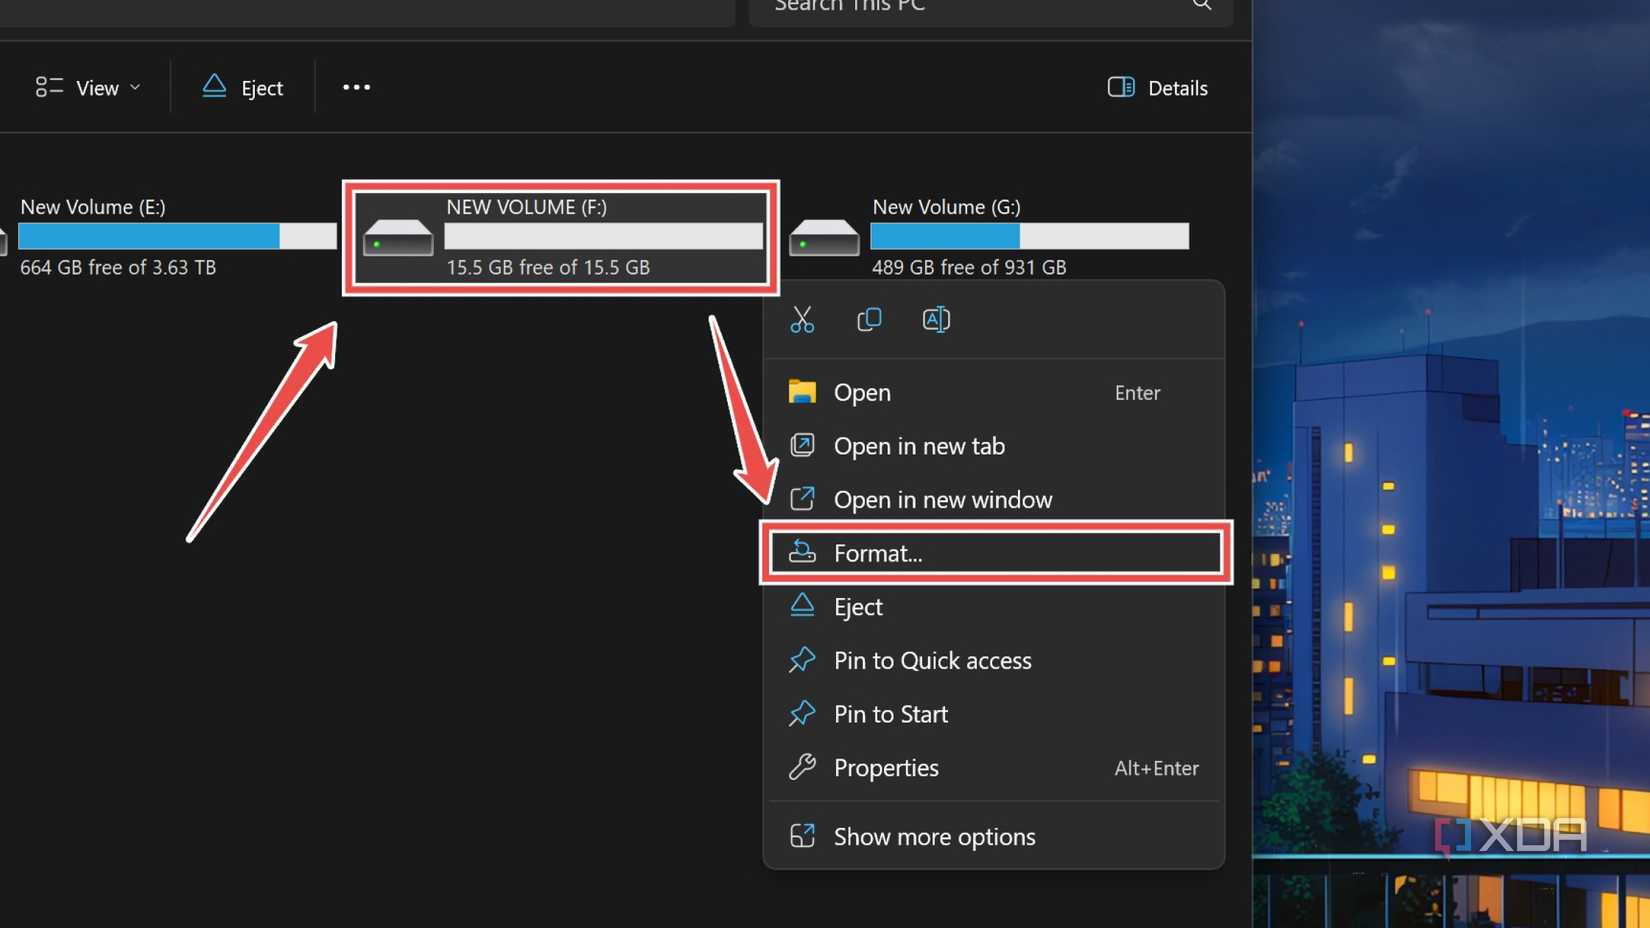Choose Open in new window
The width and height of the screenshot is (1650, 928).
coord(942,499)
